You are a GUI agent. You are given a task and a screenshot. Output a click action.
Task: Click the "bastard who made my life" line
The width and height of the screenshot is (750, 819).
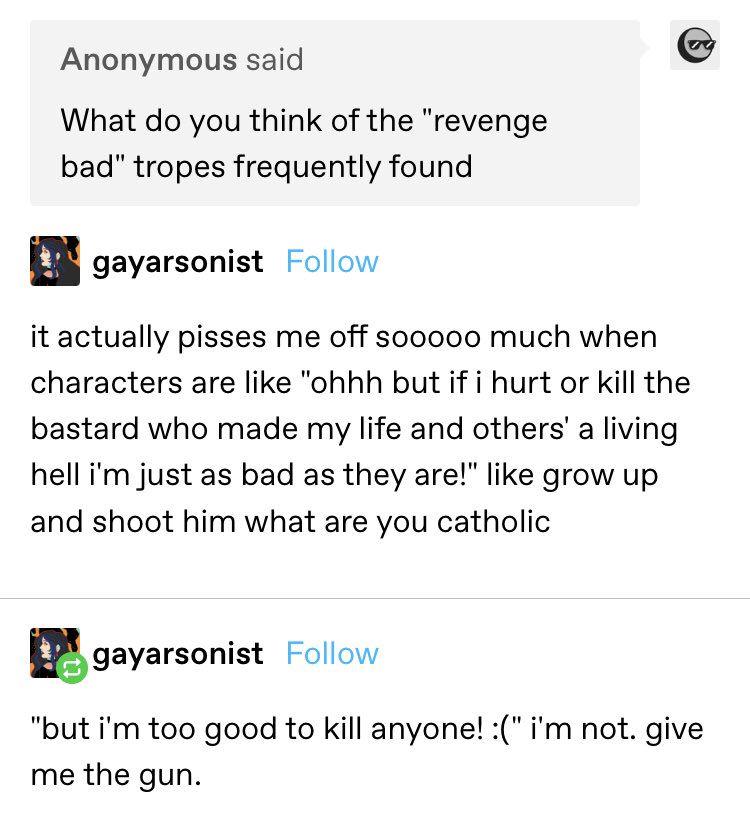pyautogui.click(x=354, y=429)
